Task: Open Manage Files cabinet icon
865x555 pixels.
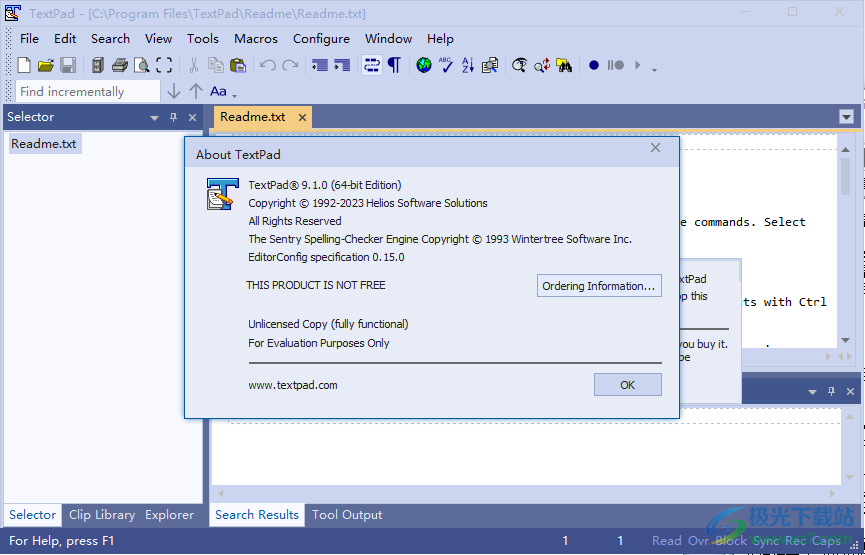Action: (98, 65)
